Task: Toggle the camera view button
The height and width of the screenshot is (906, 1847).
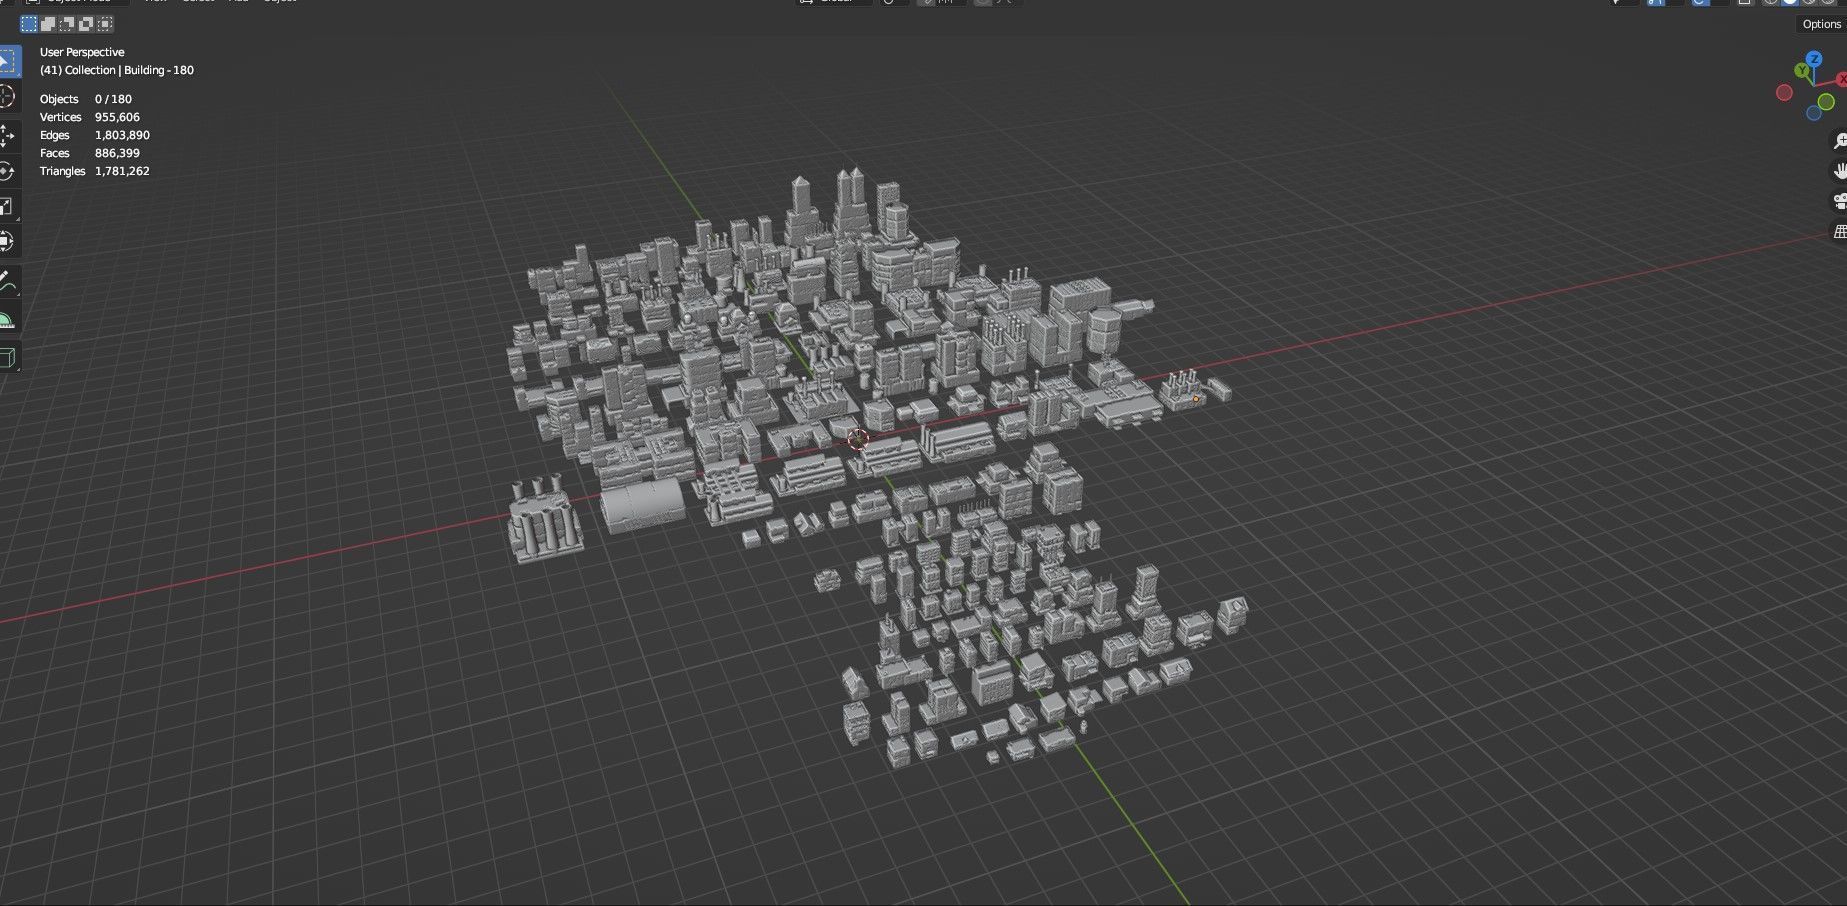Action: click(1839, 202)
